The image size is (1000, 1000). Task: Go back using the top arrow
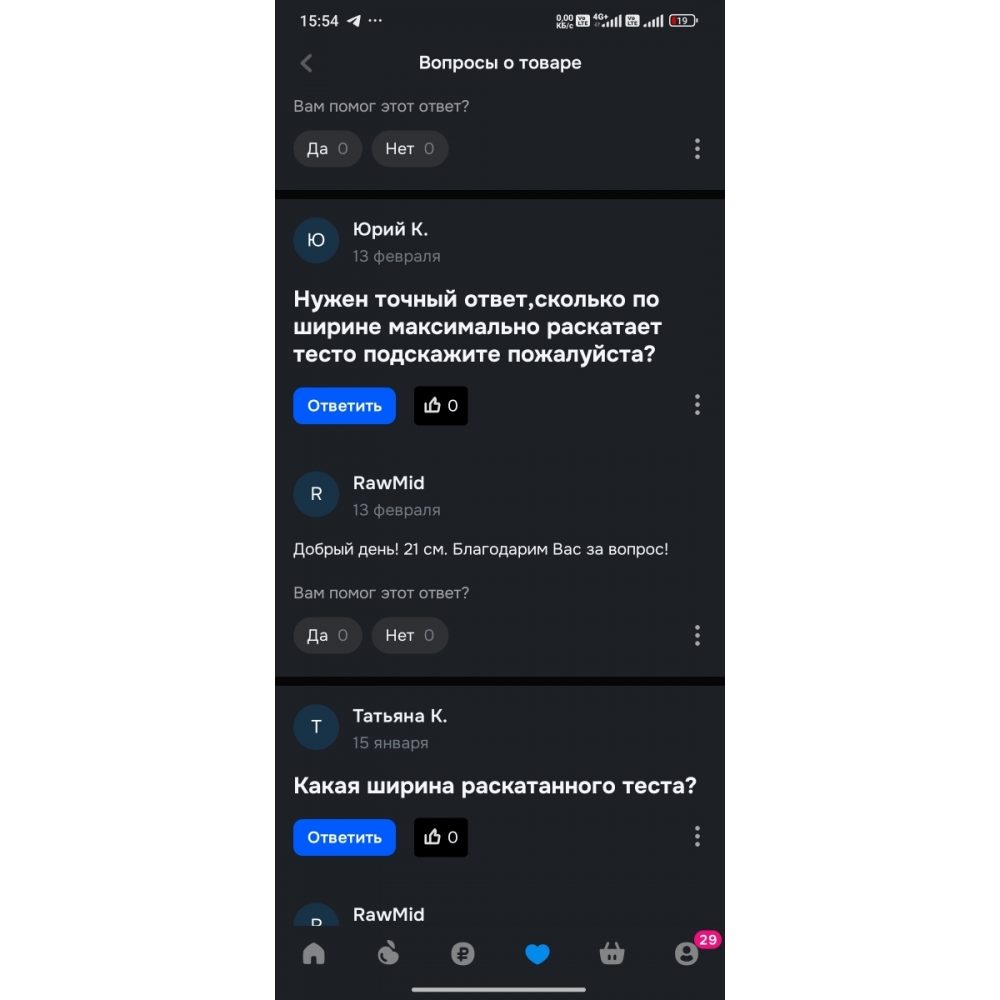click(306, 63)
